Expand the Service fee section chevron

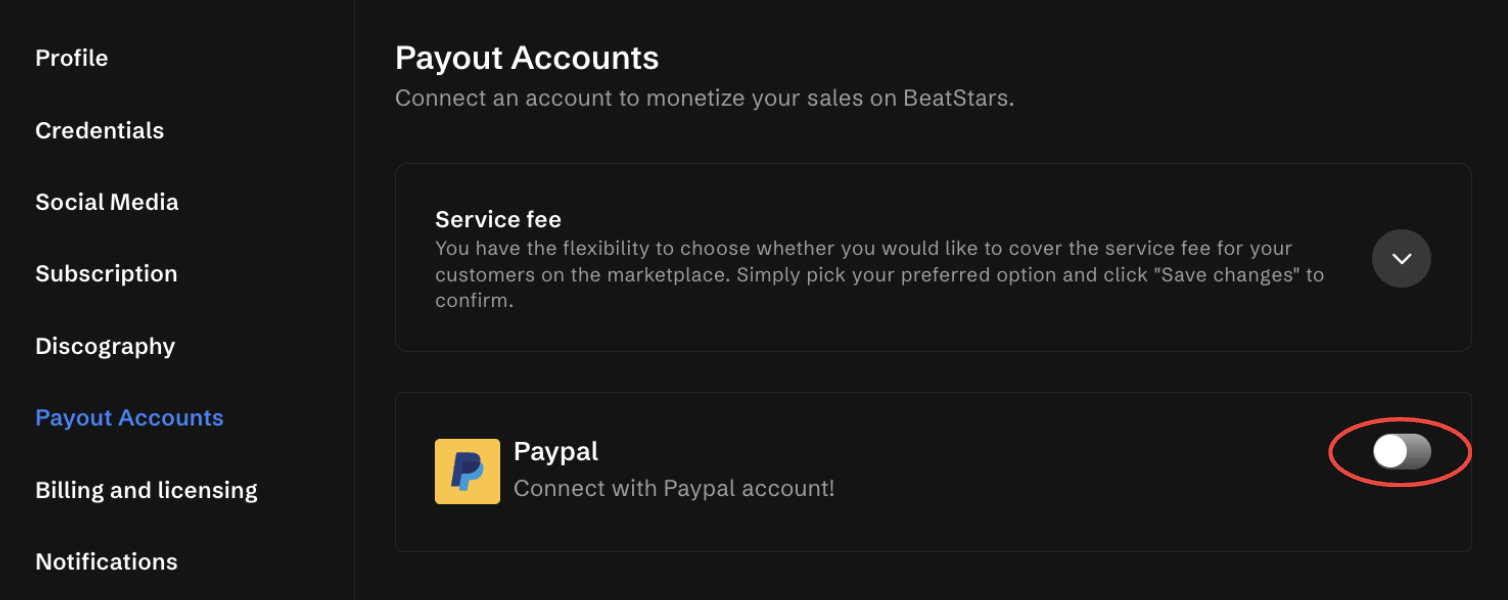click(1401, 259)
